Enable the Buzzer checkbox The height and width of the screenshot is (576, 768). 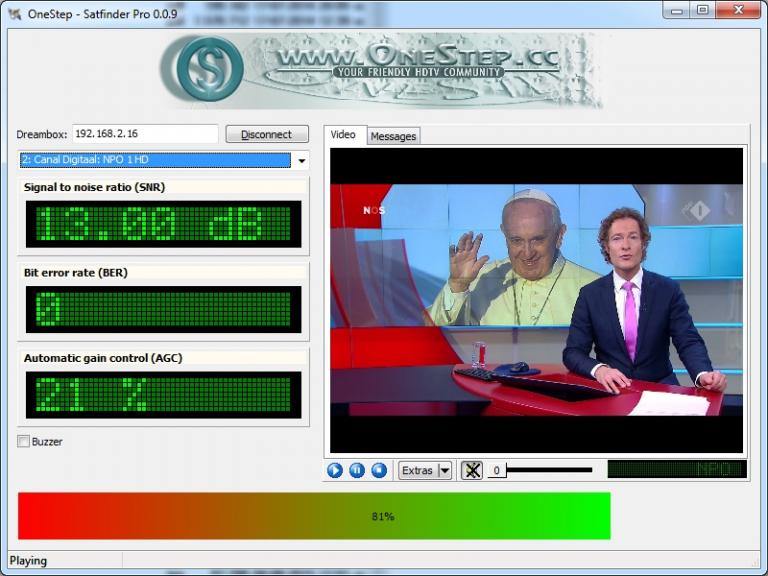(x=24, y=441)
